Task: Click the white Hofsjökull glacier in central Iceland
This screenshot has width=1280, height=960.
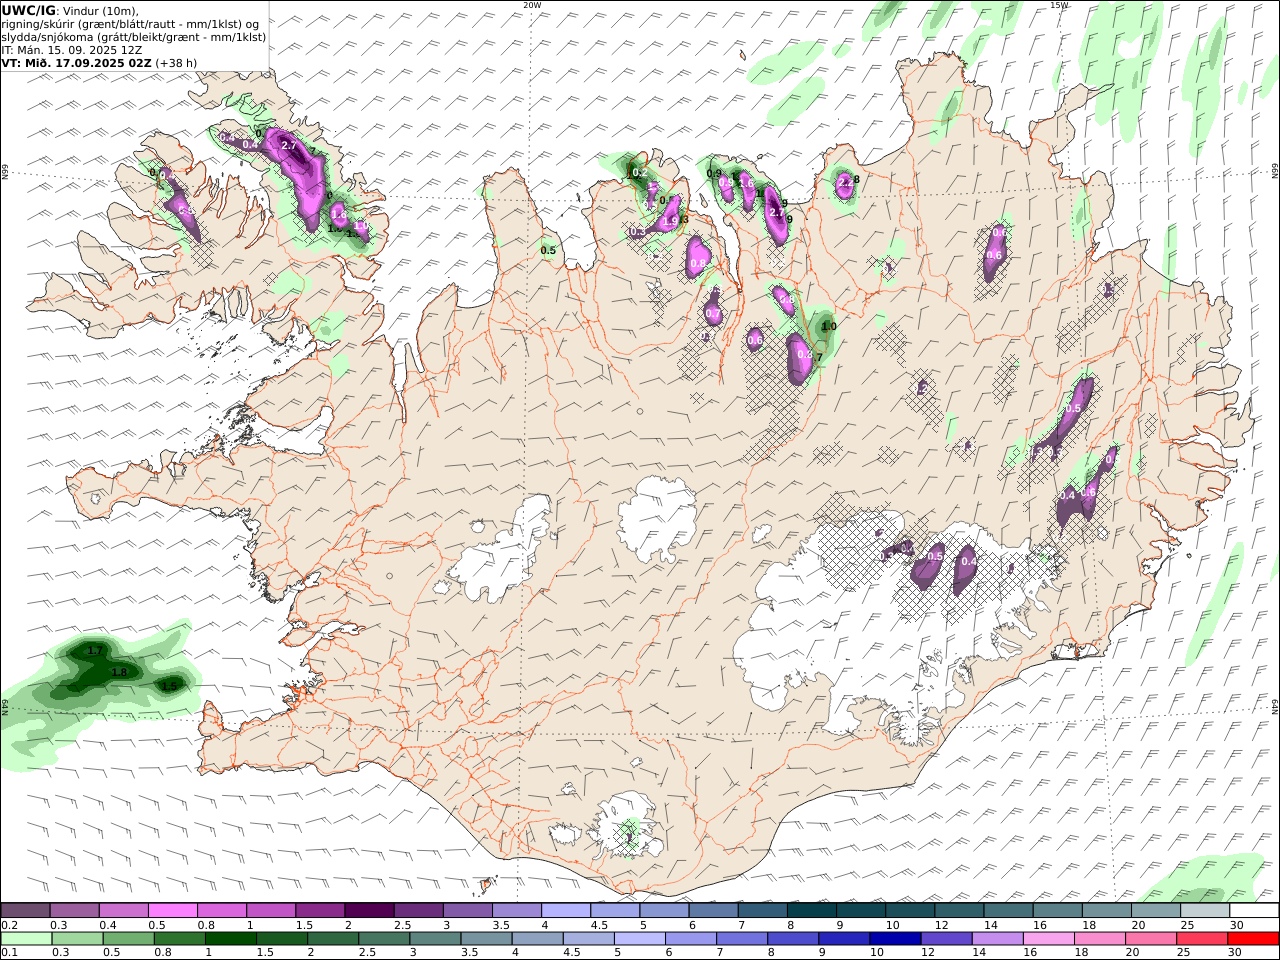Action: pyautogui.click(x=657, y=518)
